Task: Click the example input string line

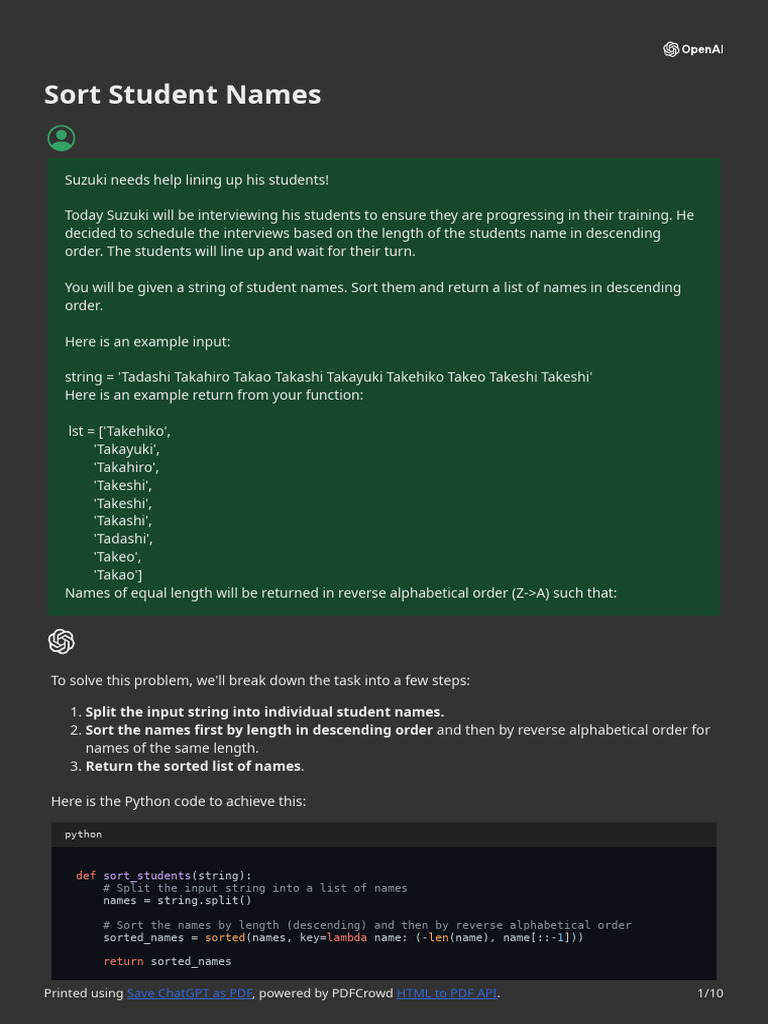Action: [x=329, y=377]
